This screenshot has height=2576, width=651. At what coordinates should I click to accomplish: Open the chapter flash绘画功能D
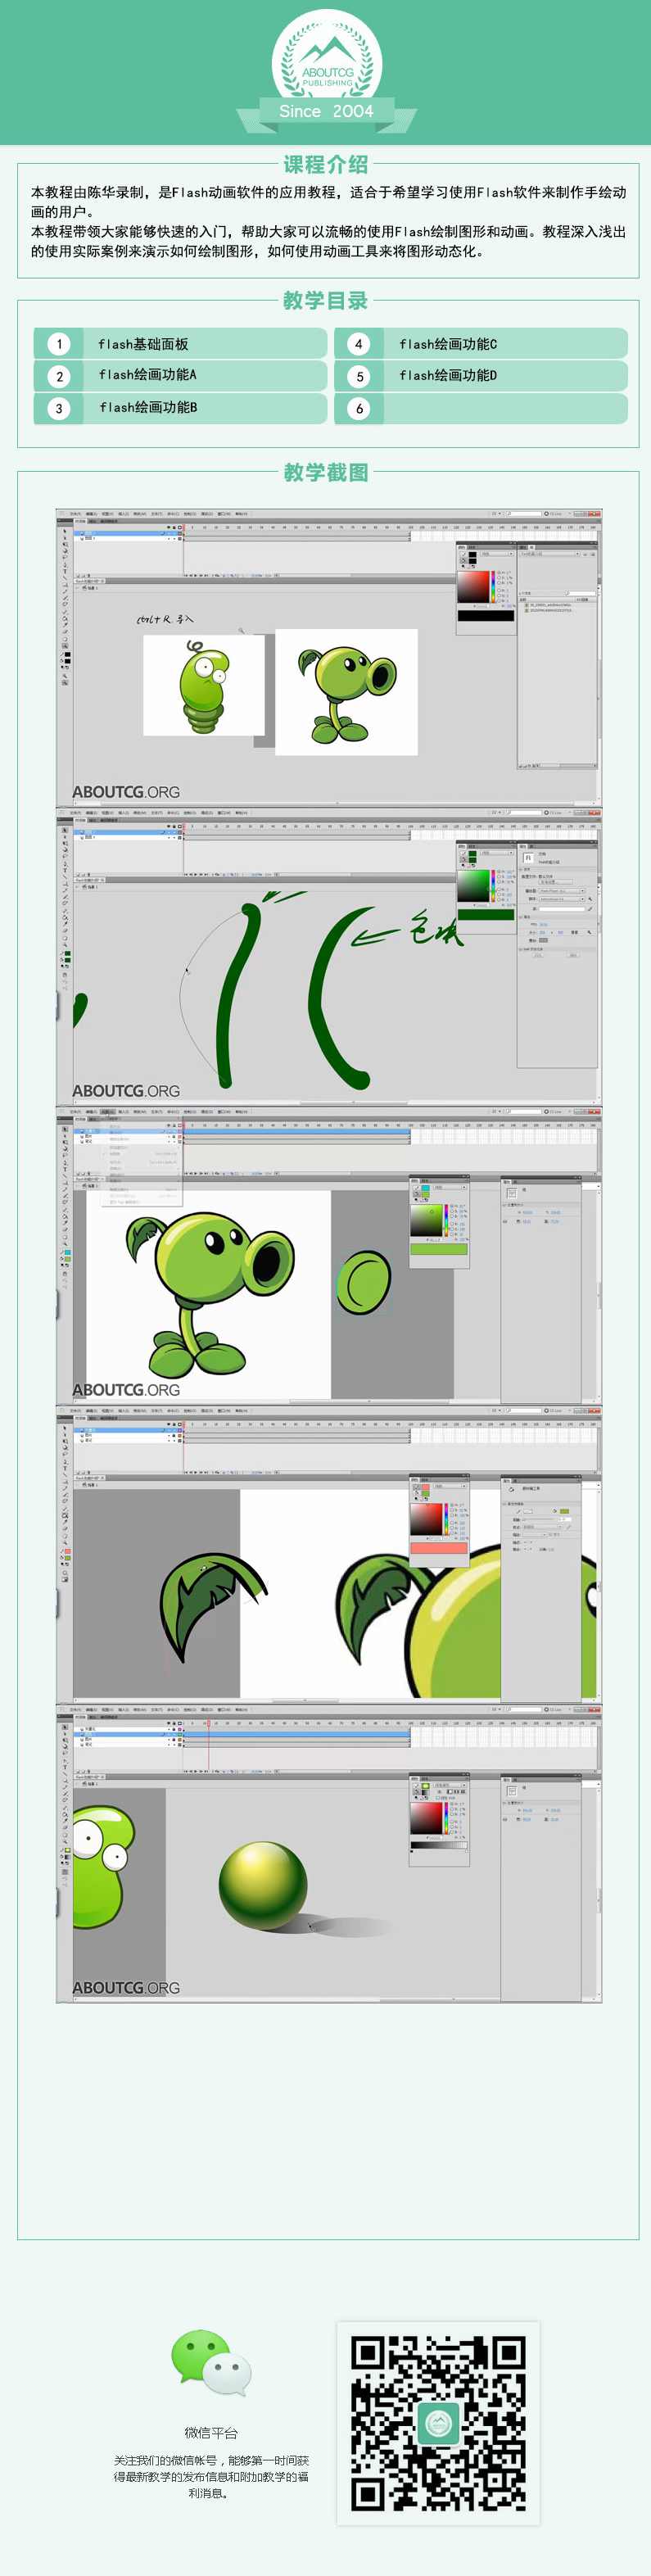[448, 375]
